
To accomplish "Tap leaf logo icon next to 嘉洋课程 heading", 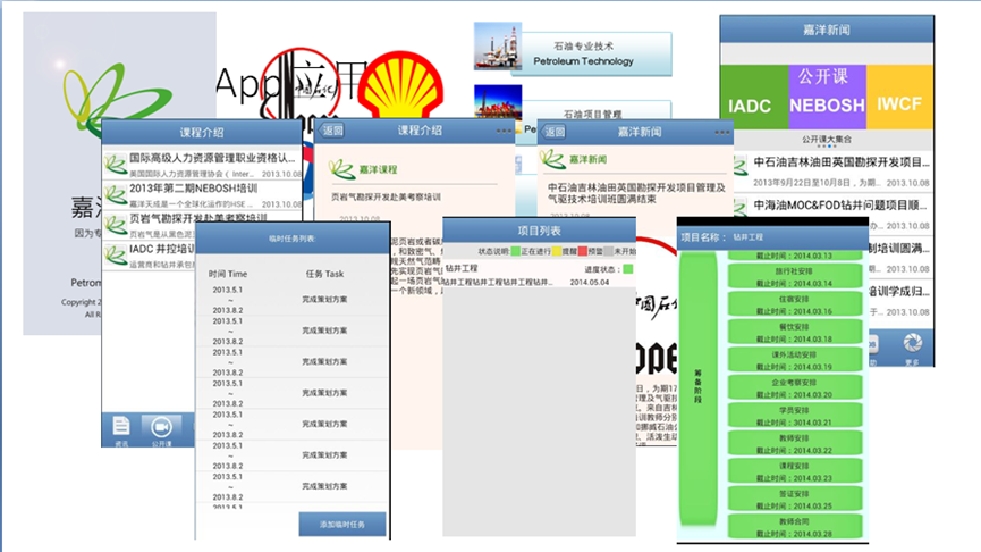I will pyautogui.click(x=342, y=169).
